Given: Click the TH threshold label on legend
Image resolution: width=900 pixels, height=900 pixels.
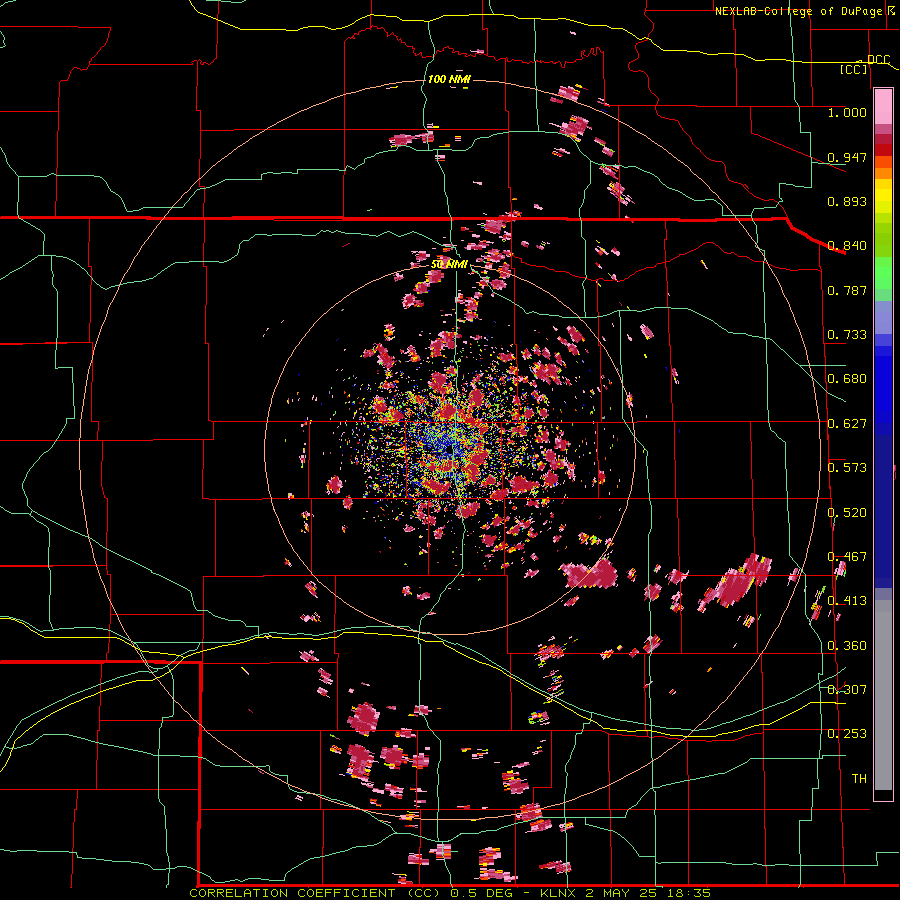Looking at the screenshot, I should click(859, 779).
